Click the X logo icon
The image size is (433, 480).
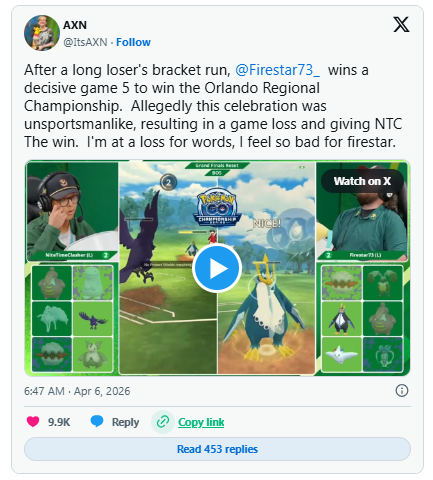(401, 24)
